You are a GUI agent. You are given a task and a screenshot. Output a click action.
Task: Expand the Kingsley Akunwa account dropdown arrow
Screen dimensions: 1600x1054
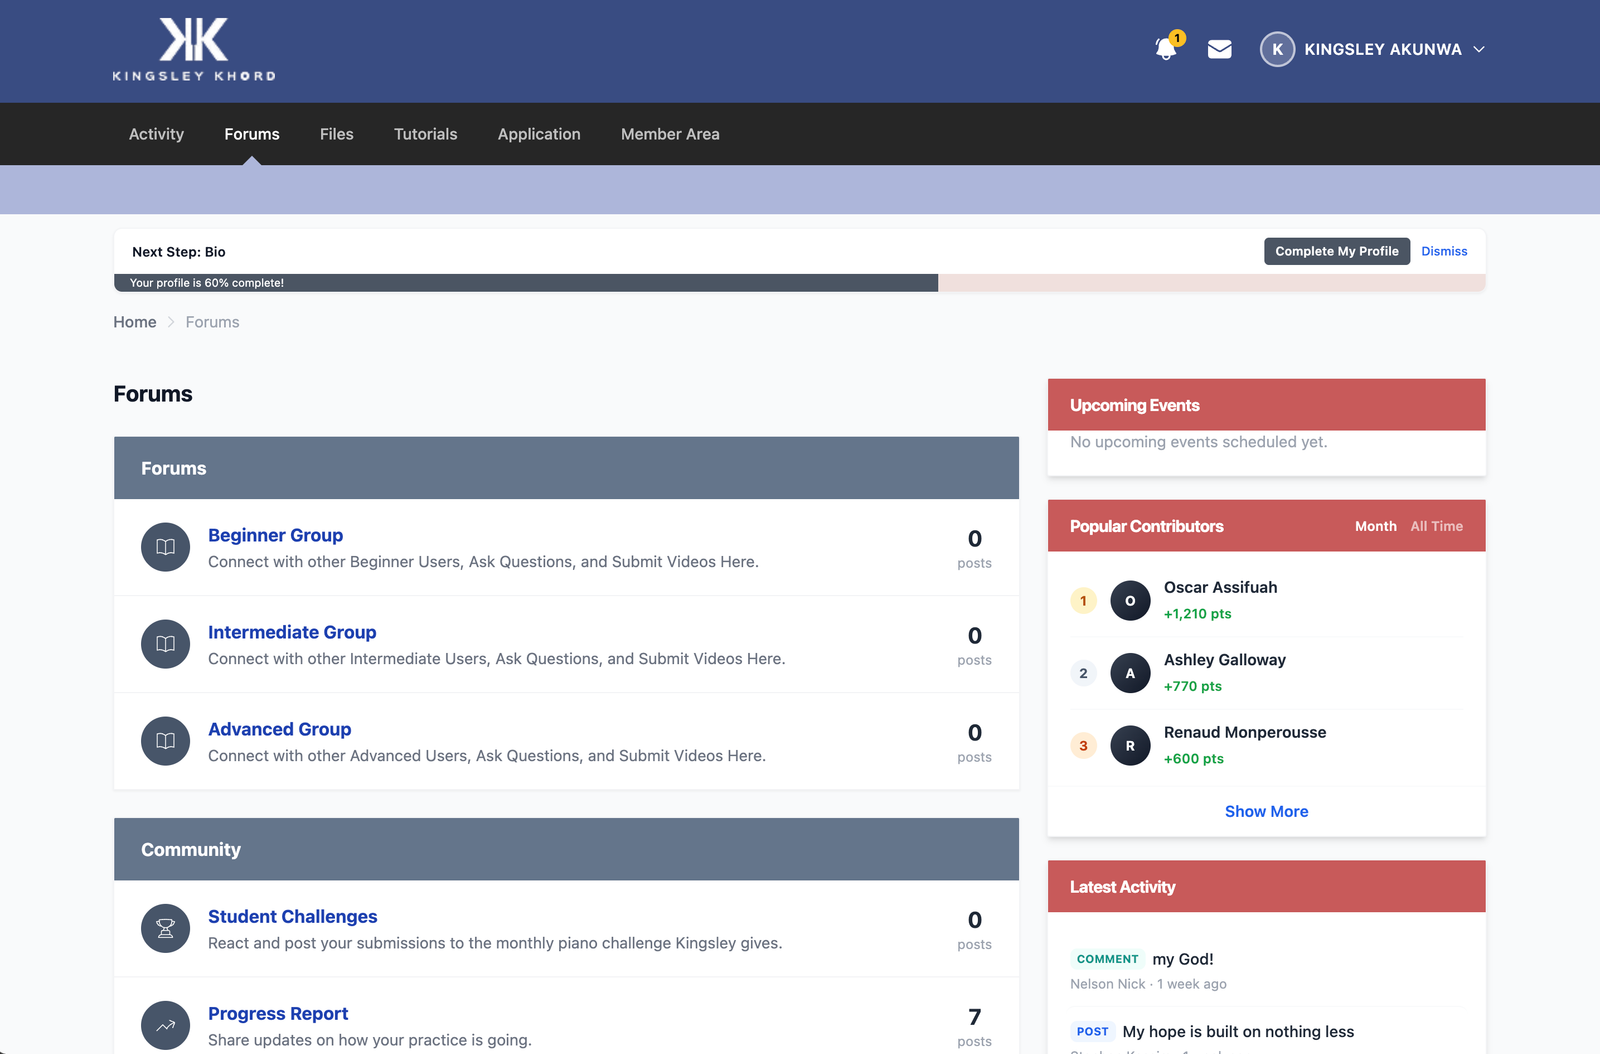click(x=1479, y=49)
